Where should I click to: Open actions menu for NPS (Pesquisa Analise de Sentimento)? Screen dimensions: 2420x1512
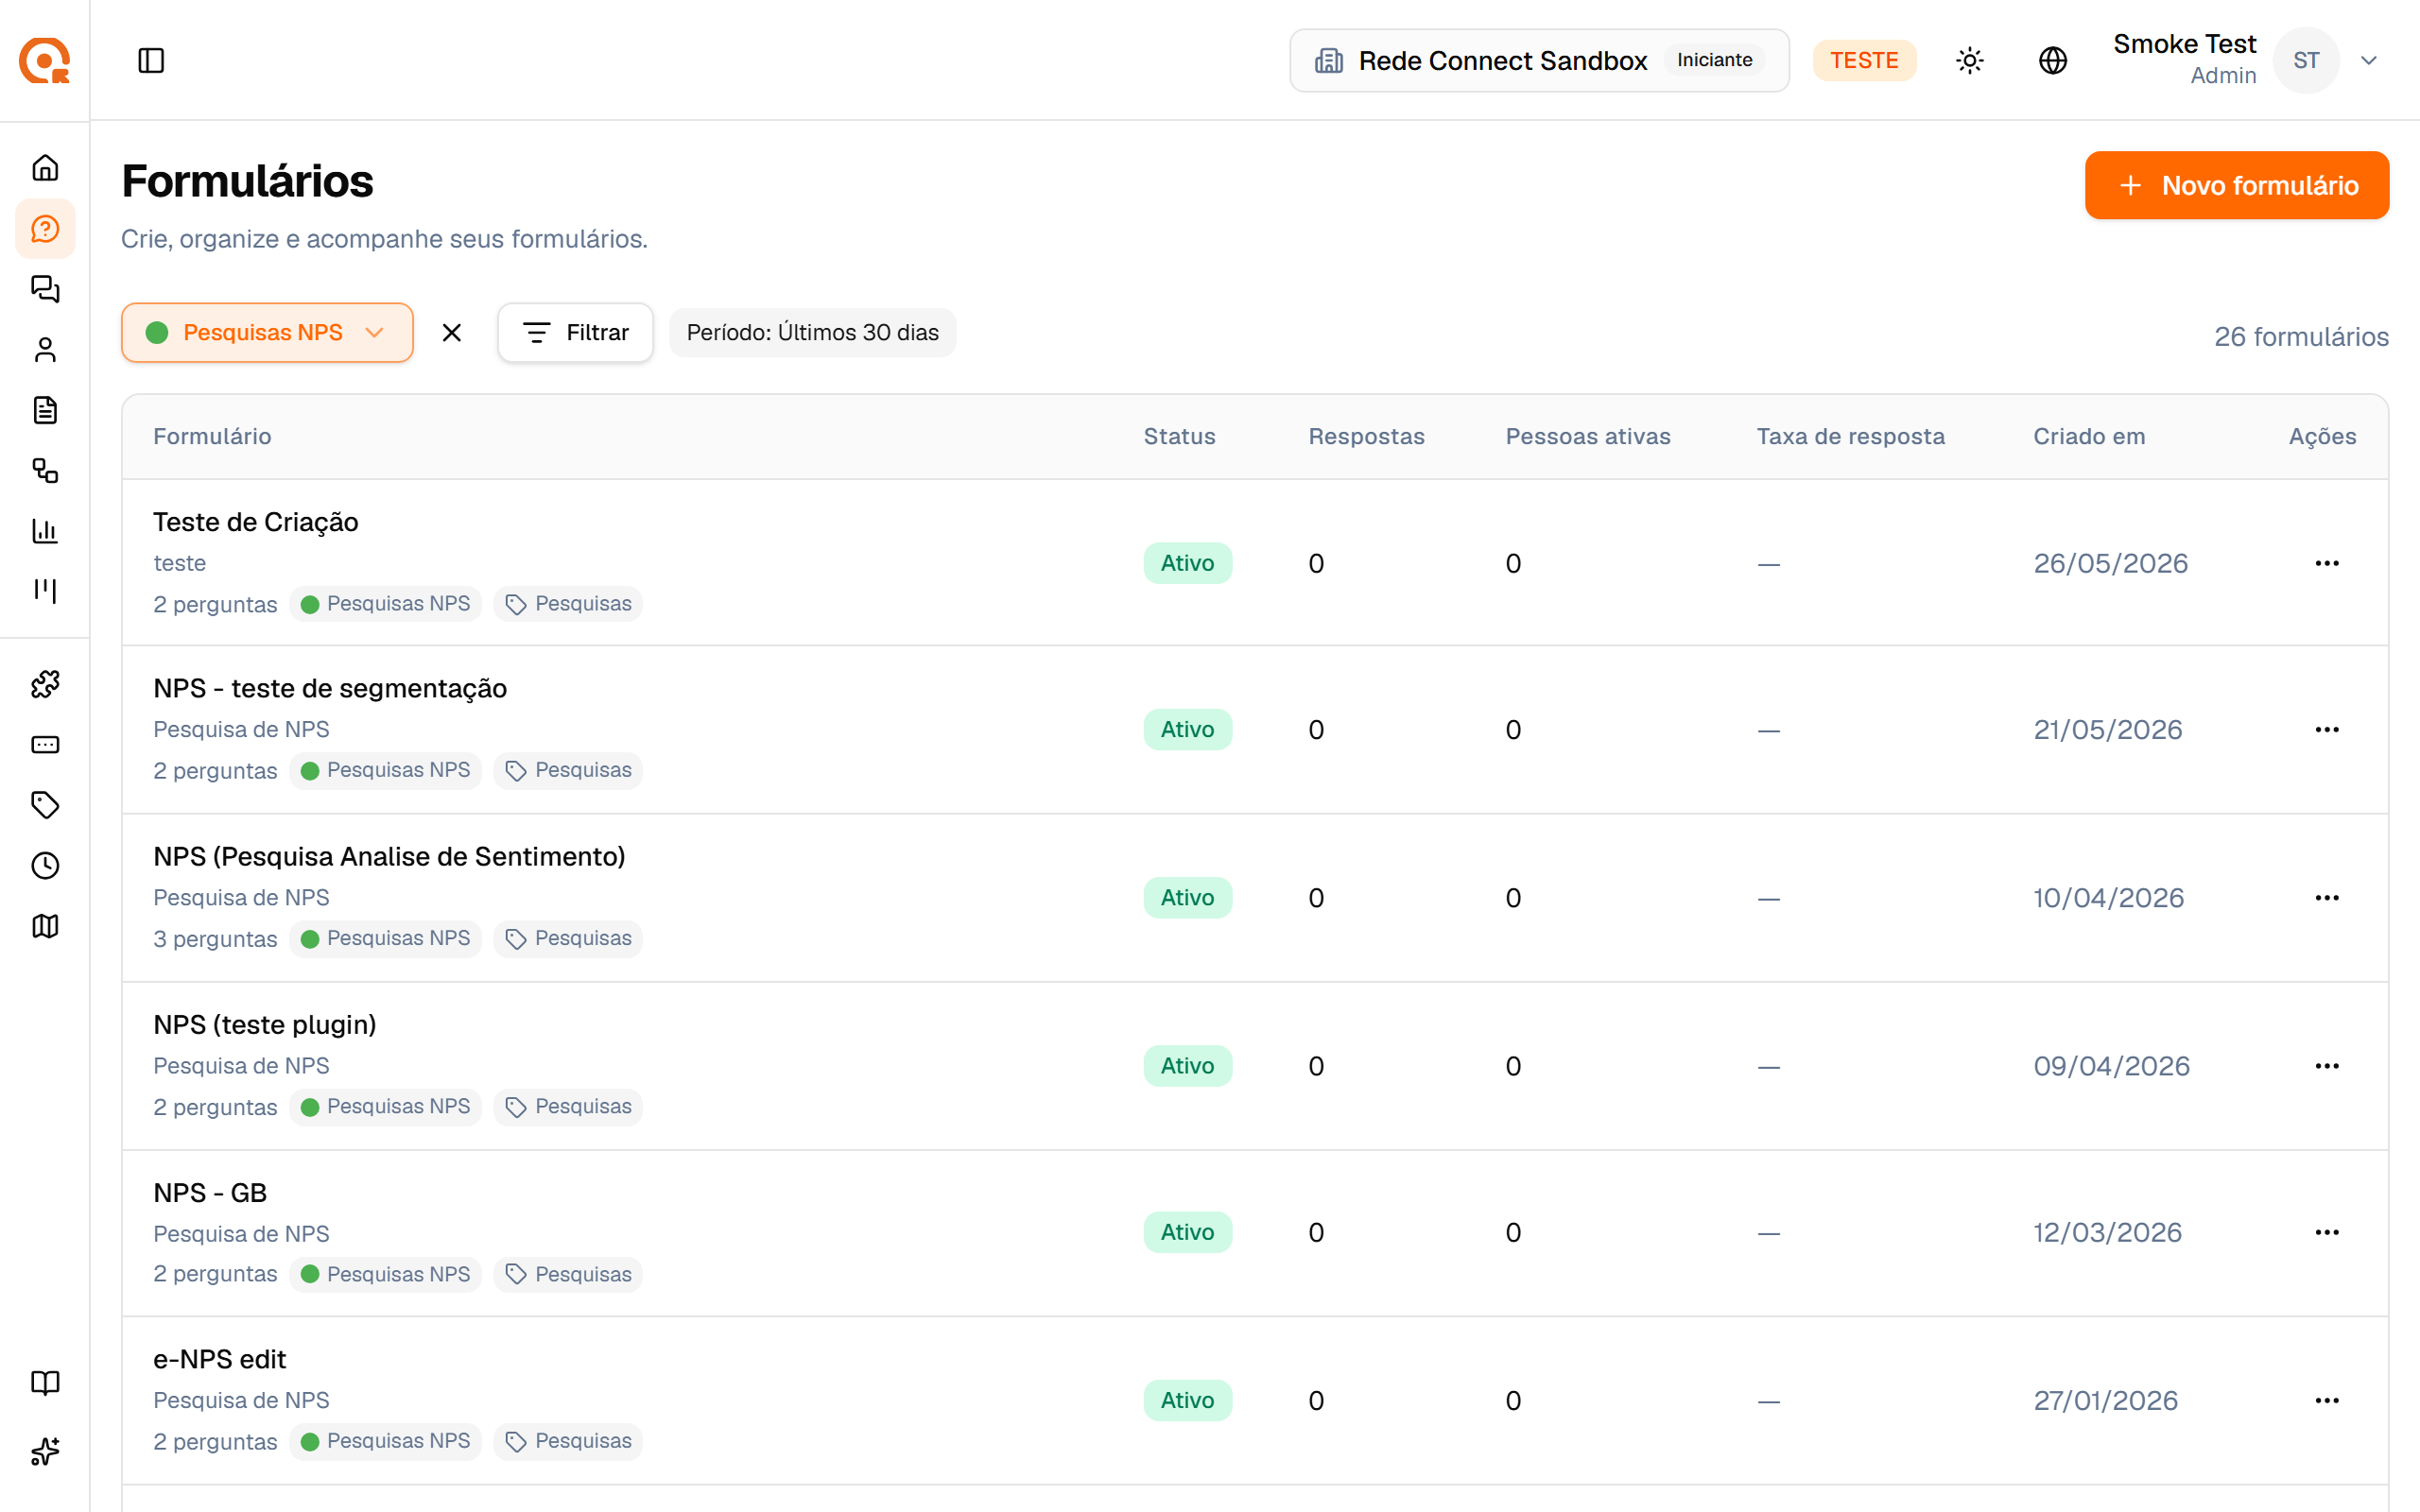tap(2327, 898)
